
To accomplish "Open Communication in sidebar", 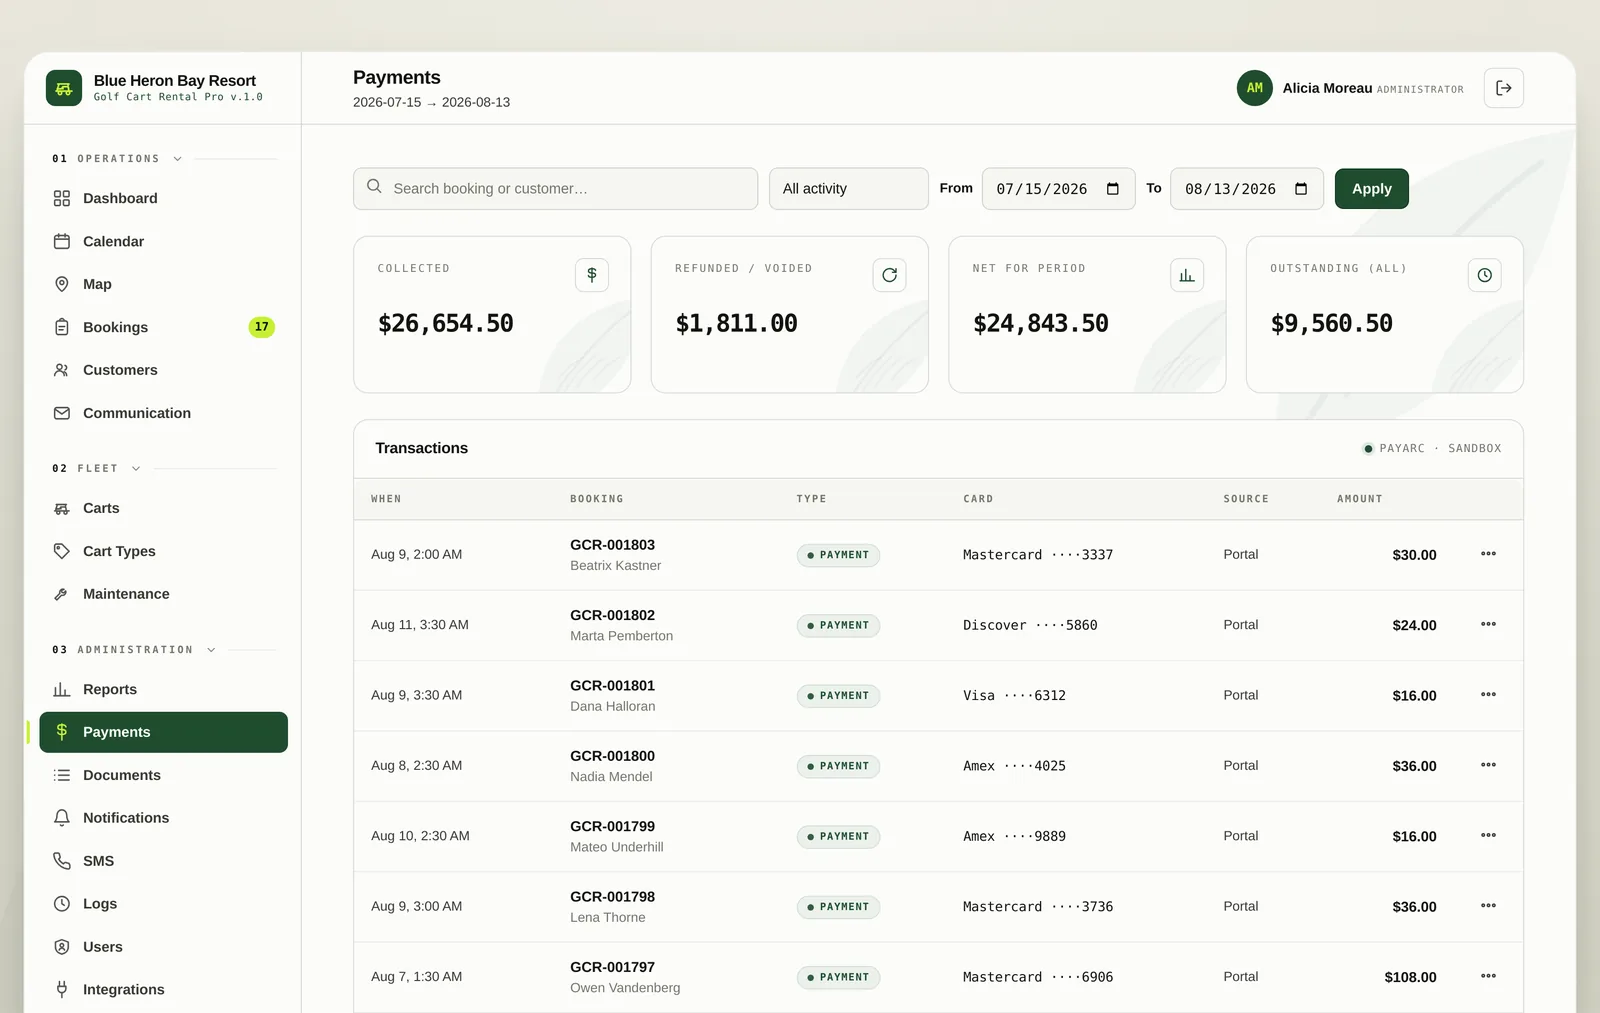I will [163, 413].
